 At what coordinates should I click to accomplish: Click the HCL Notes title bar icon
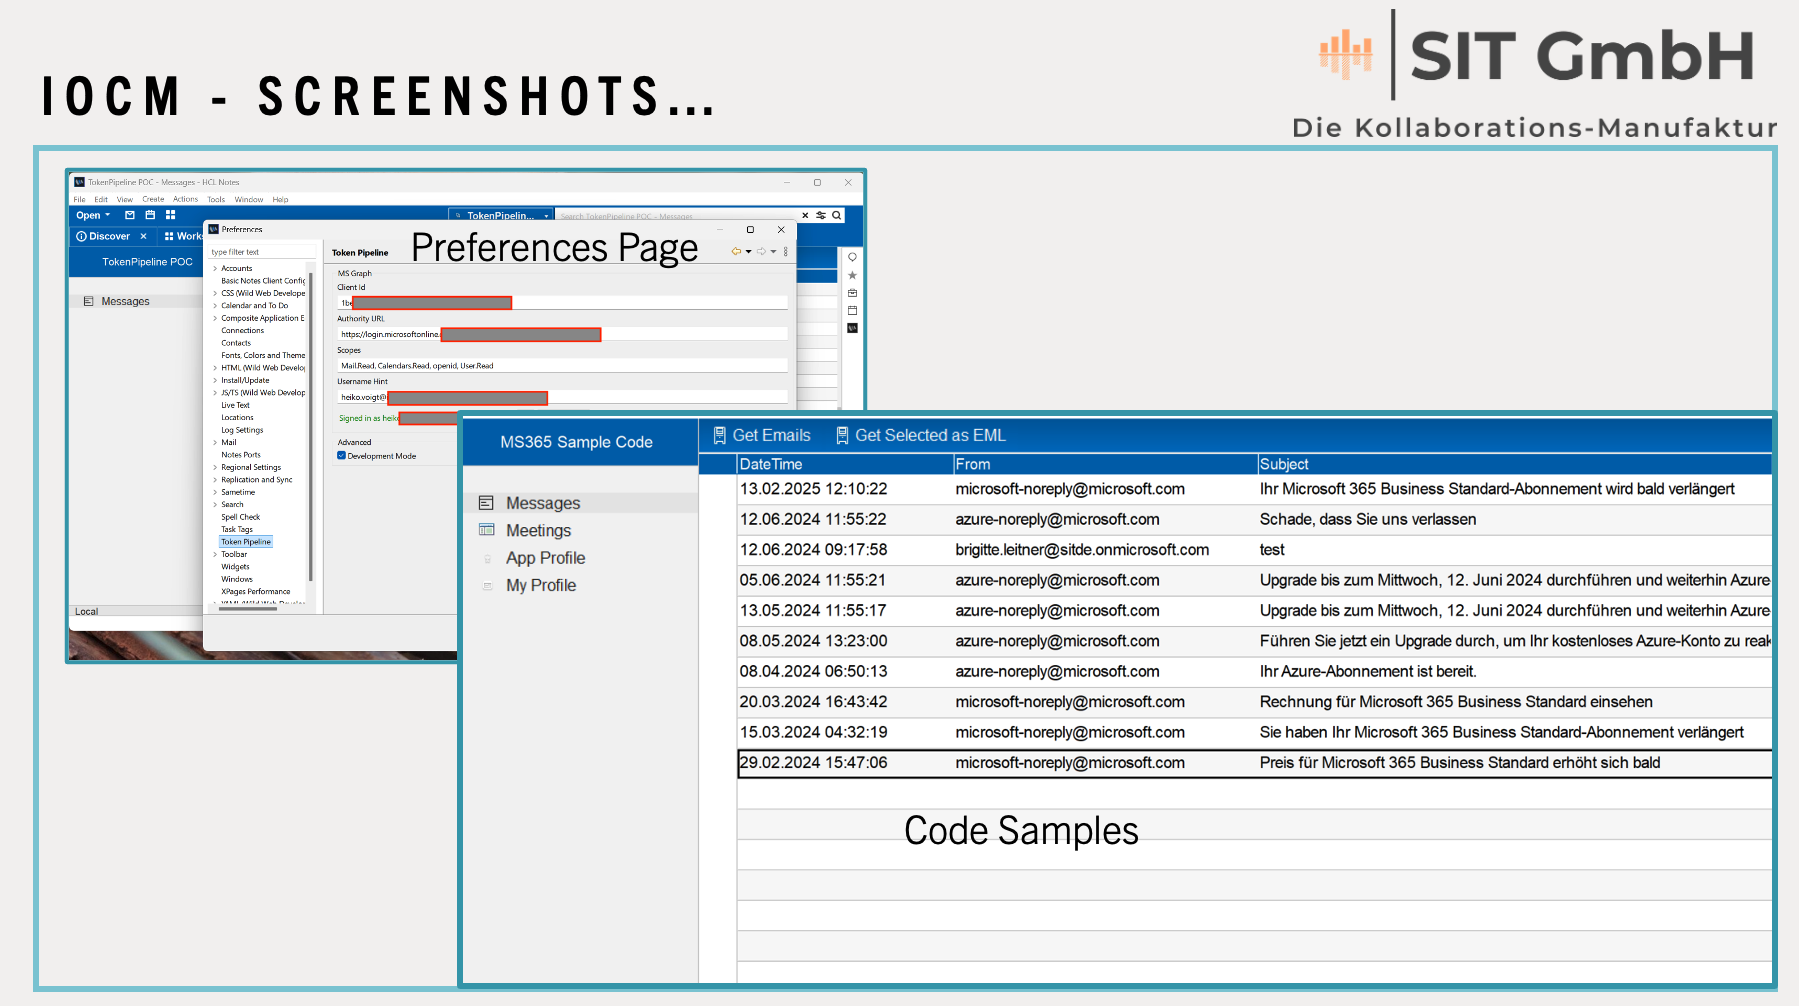tap(79, 182)
